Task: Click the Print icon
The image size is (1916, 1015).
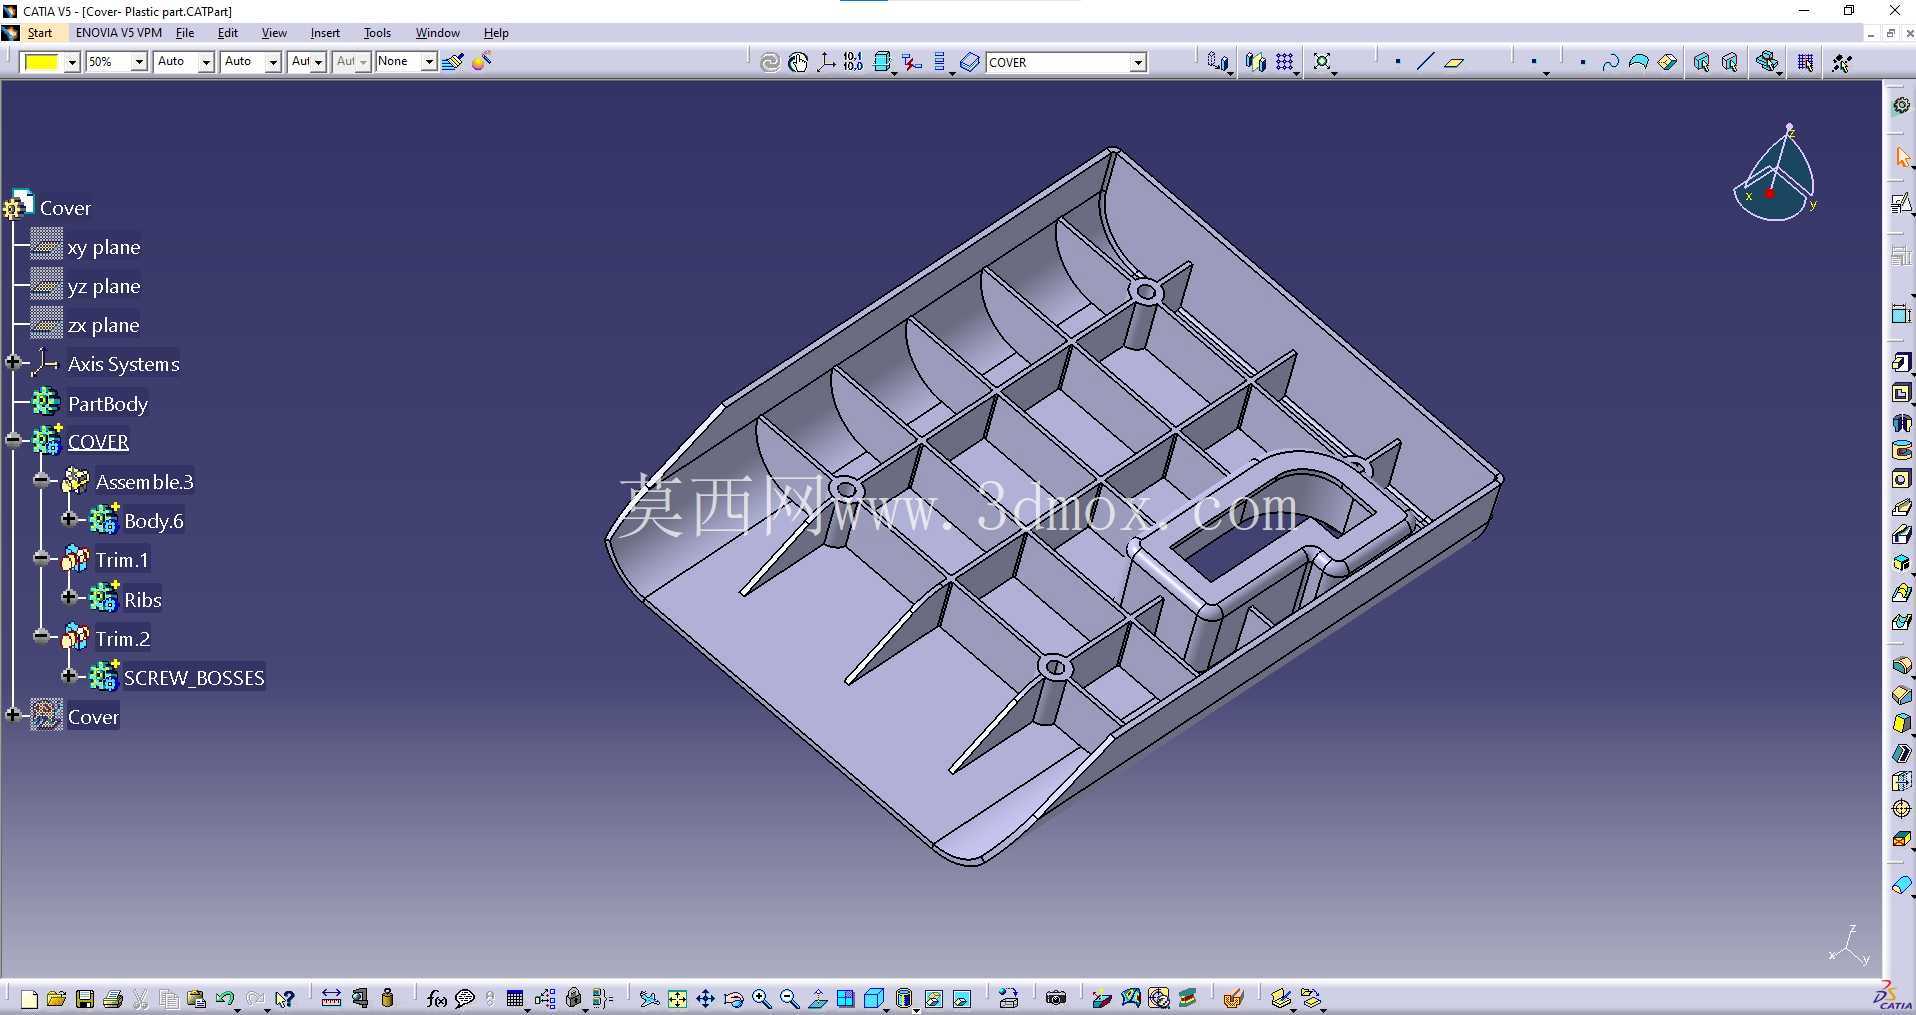Action: pos(113,998)
